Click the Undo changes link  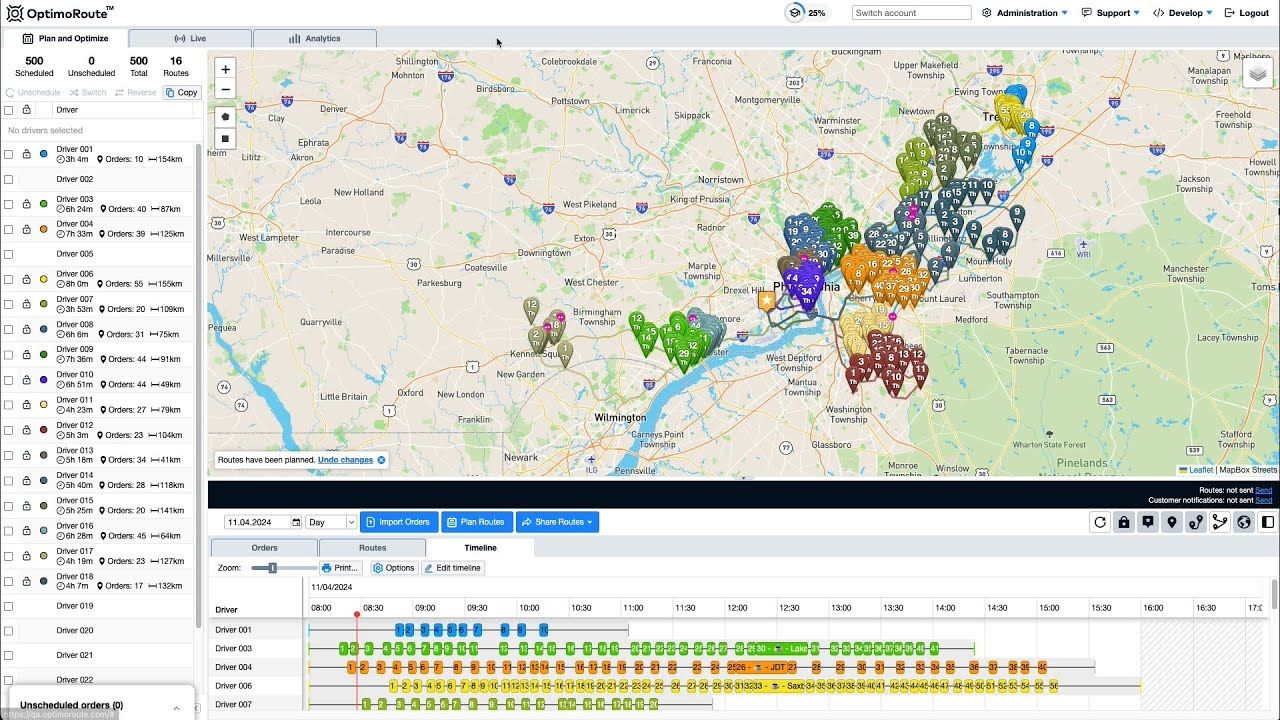[x=344, y=460]
